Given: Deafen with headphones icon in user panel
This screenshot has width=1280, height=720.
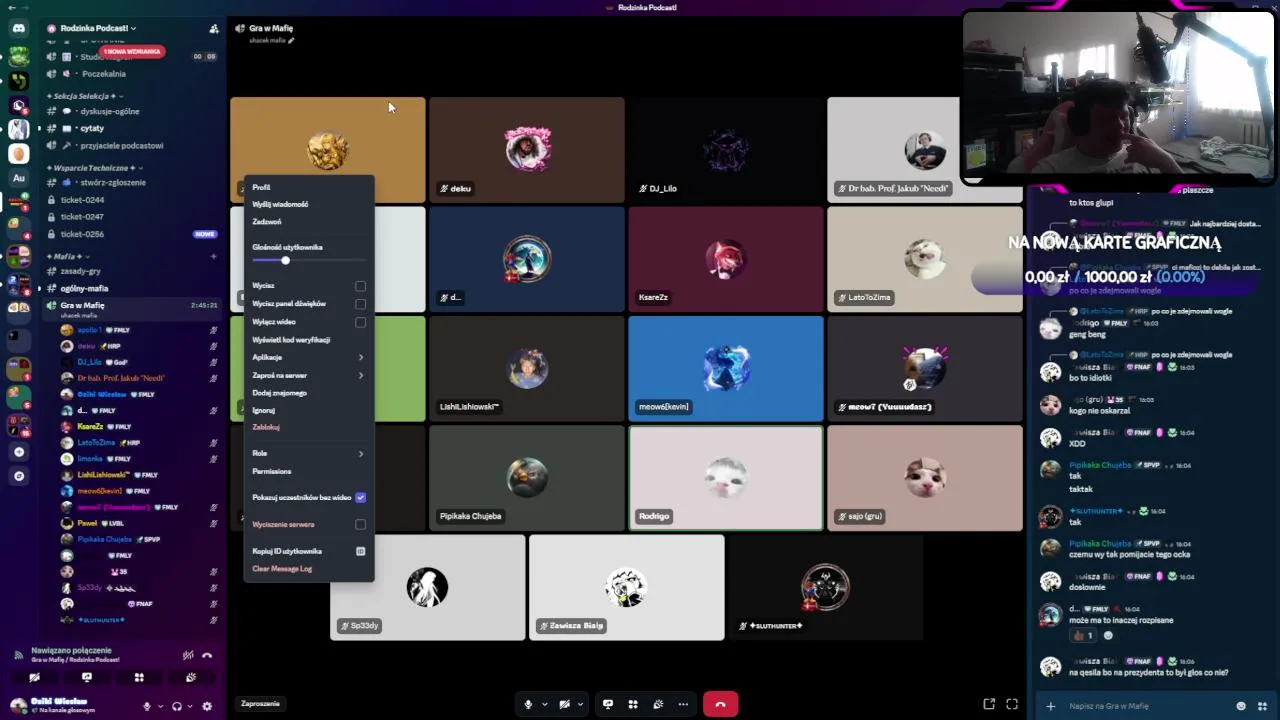Looking at the screenshot, I should pyautogui.click(x=177, y=706).
